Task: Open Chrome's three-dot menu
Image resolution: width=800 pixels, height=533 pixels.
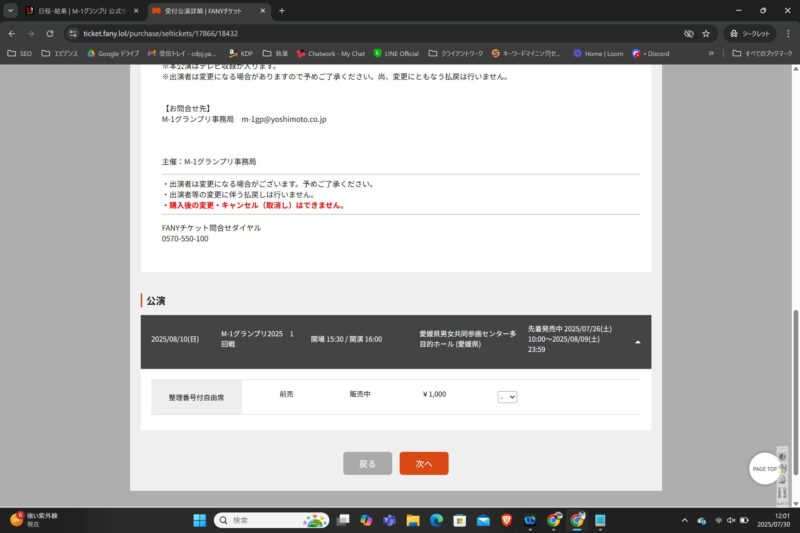Action: coord(788,34)
